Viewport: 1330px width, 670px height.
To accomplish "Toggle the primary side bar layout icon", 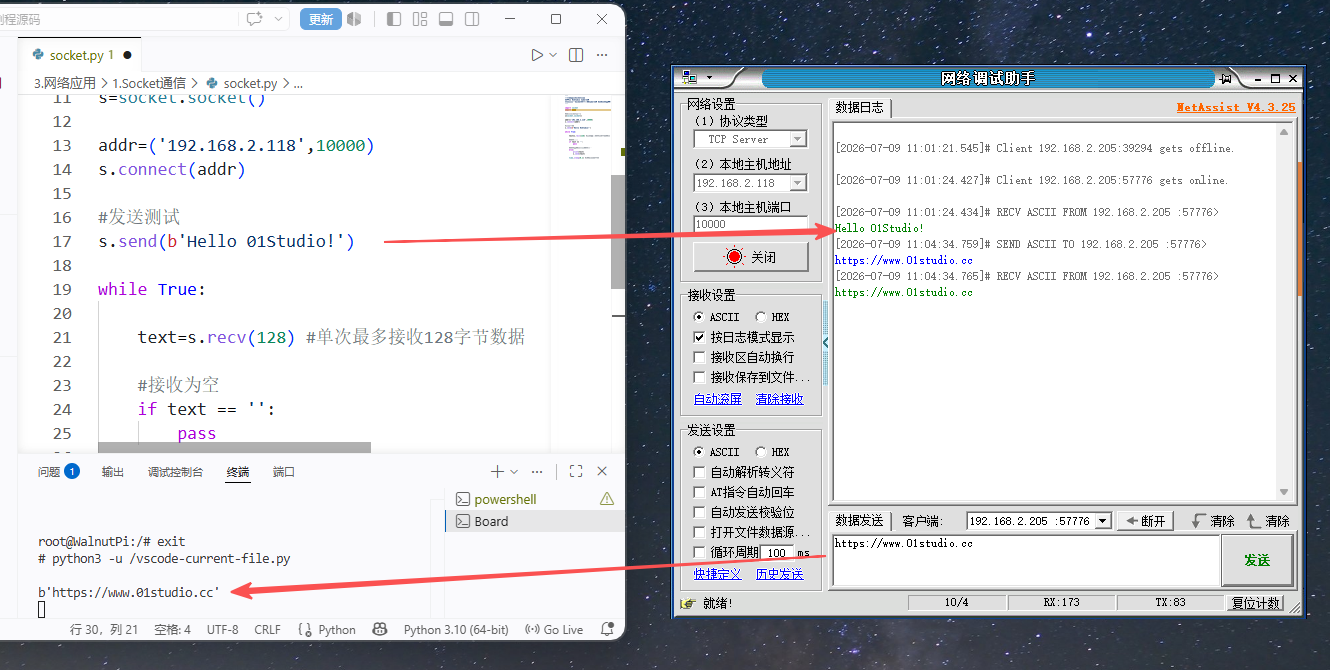I will 394,19.
